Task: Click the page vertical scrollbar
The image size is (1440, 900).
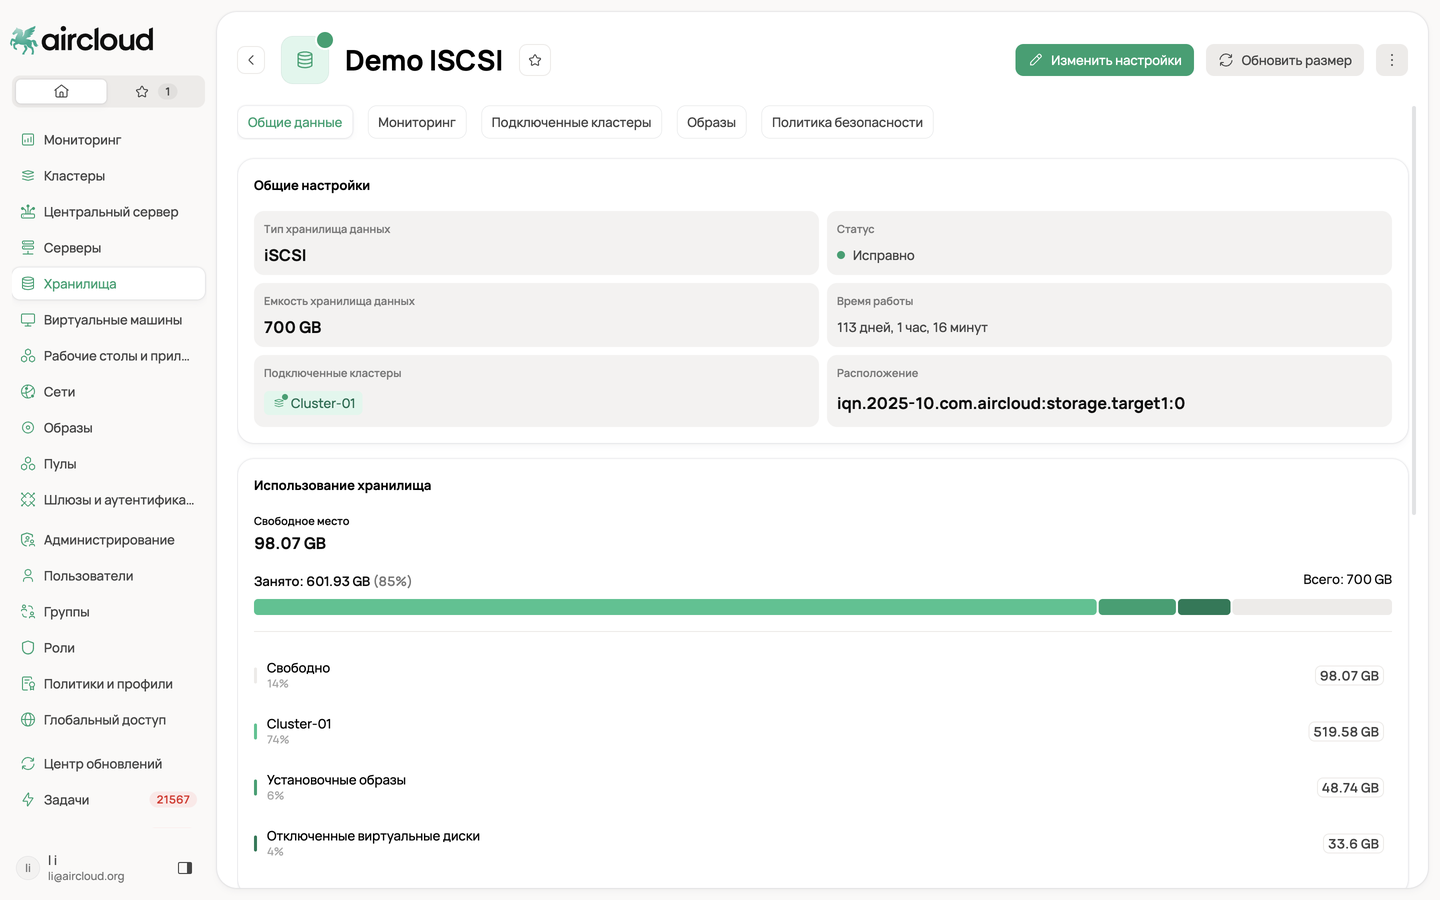Action: 1414,310
